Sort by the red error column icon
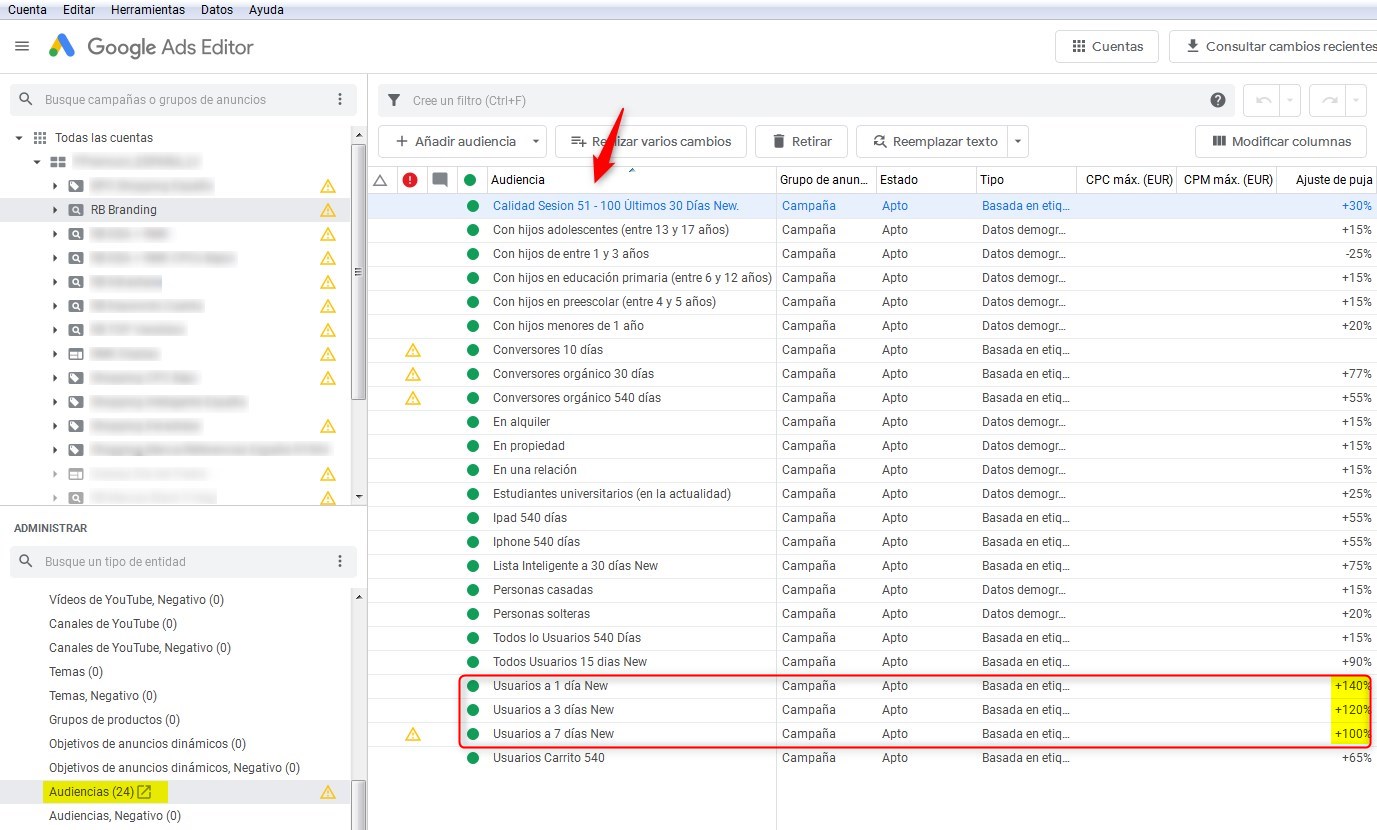Viewport: 1377px width, 830px height. coord(410,180)
